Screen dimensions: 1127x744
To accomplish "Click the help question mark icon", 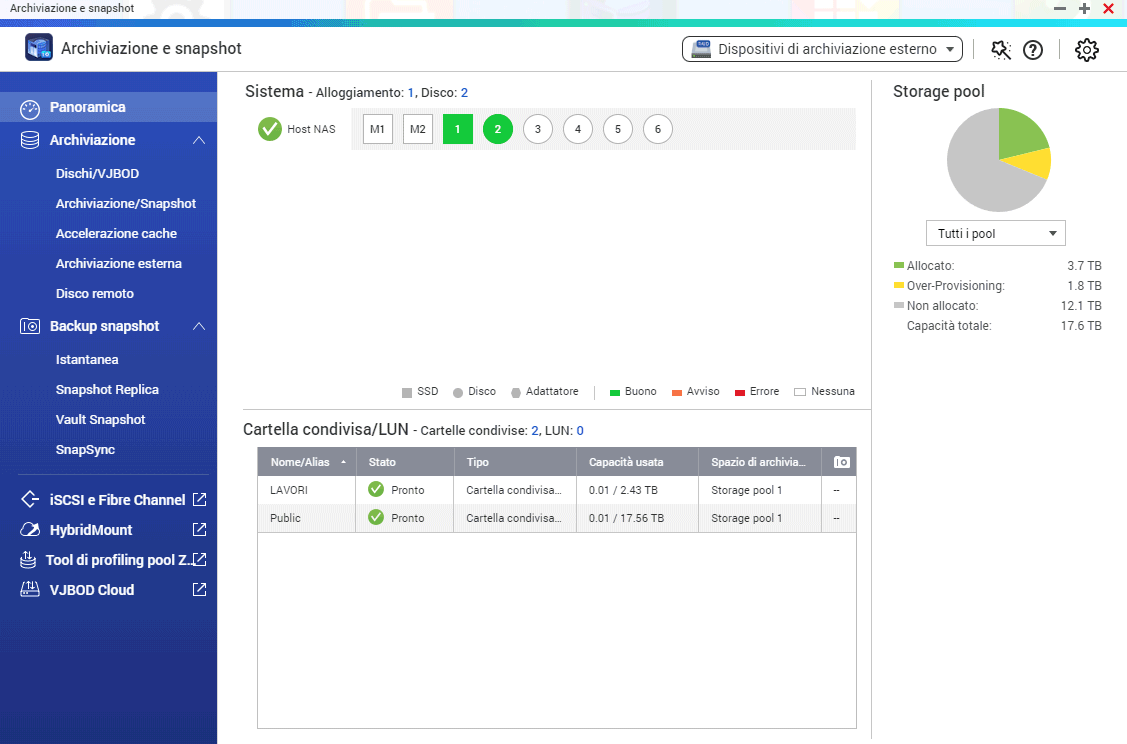I will (x=1033, y=50).
